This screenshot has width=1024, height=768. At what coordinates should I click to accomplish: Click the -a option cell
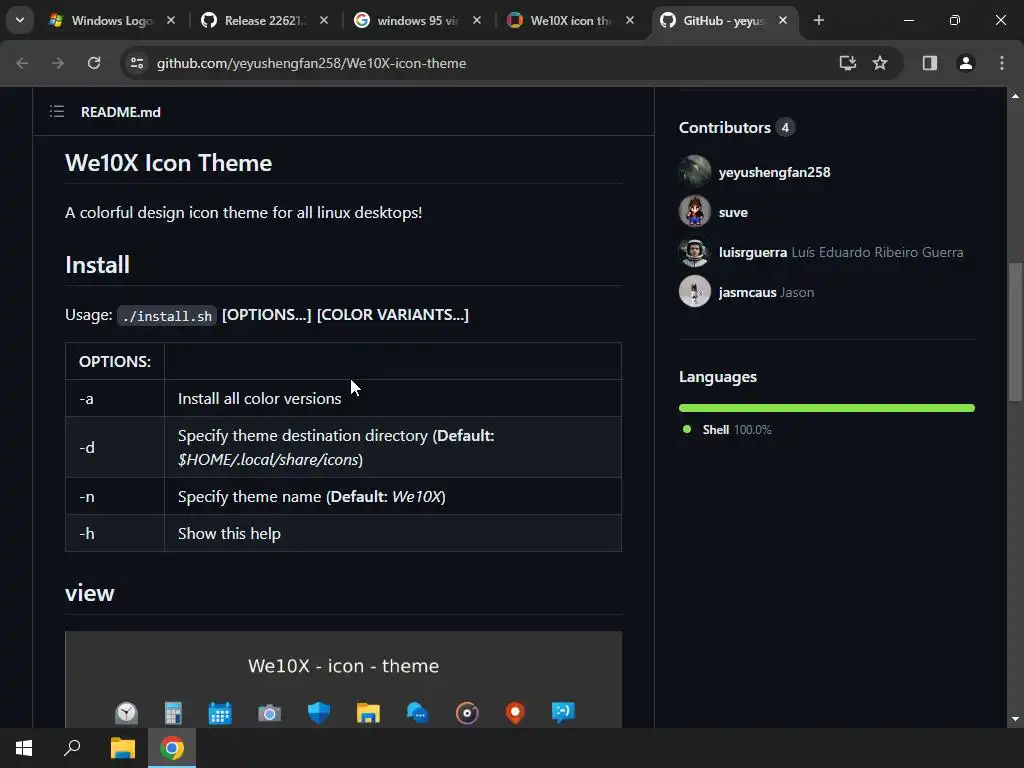115,398
